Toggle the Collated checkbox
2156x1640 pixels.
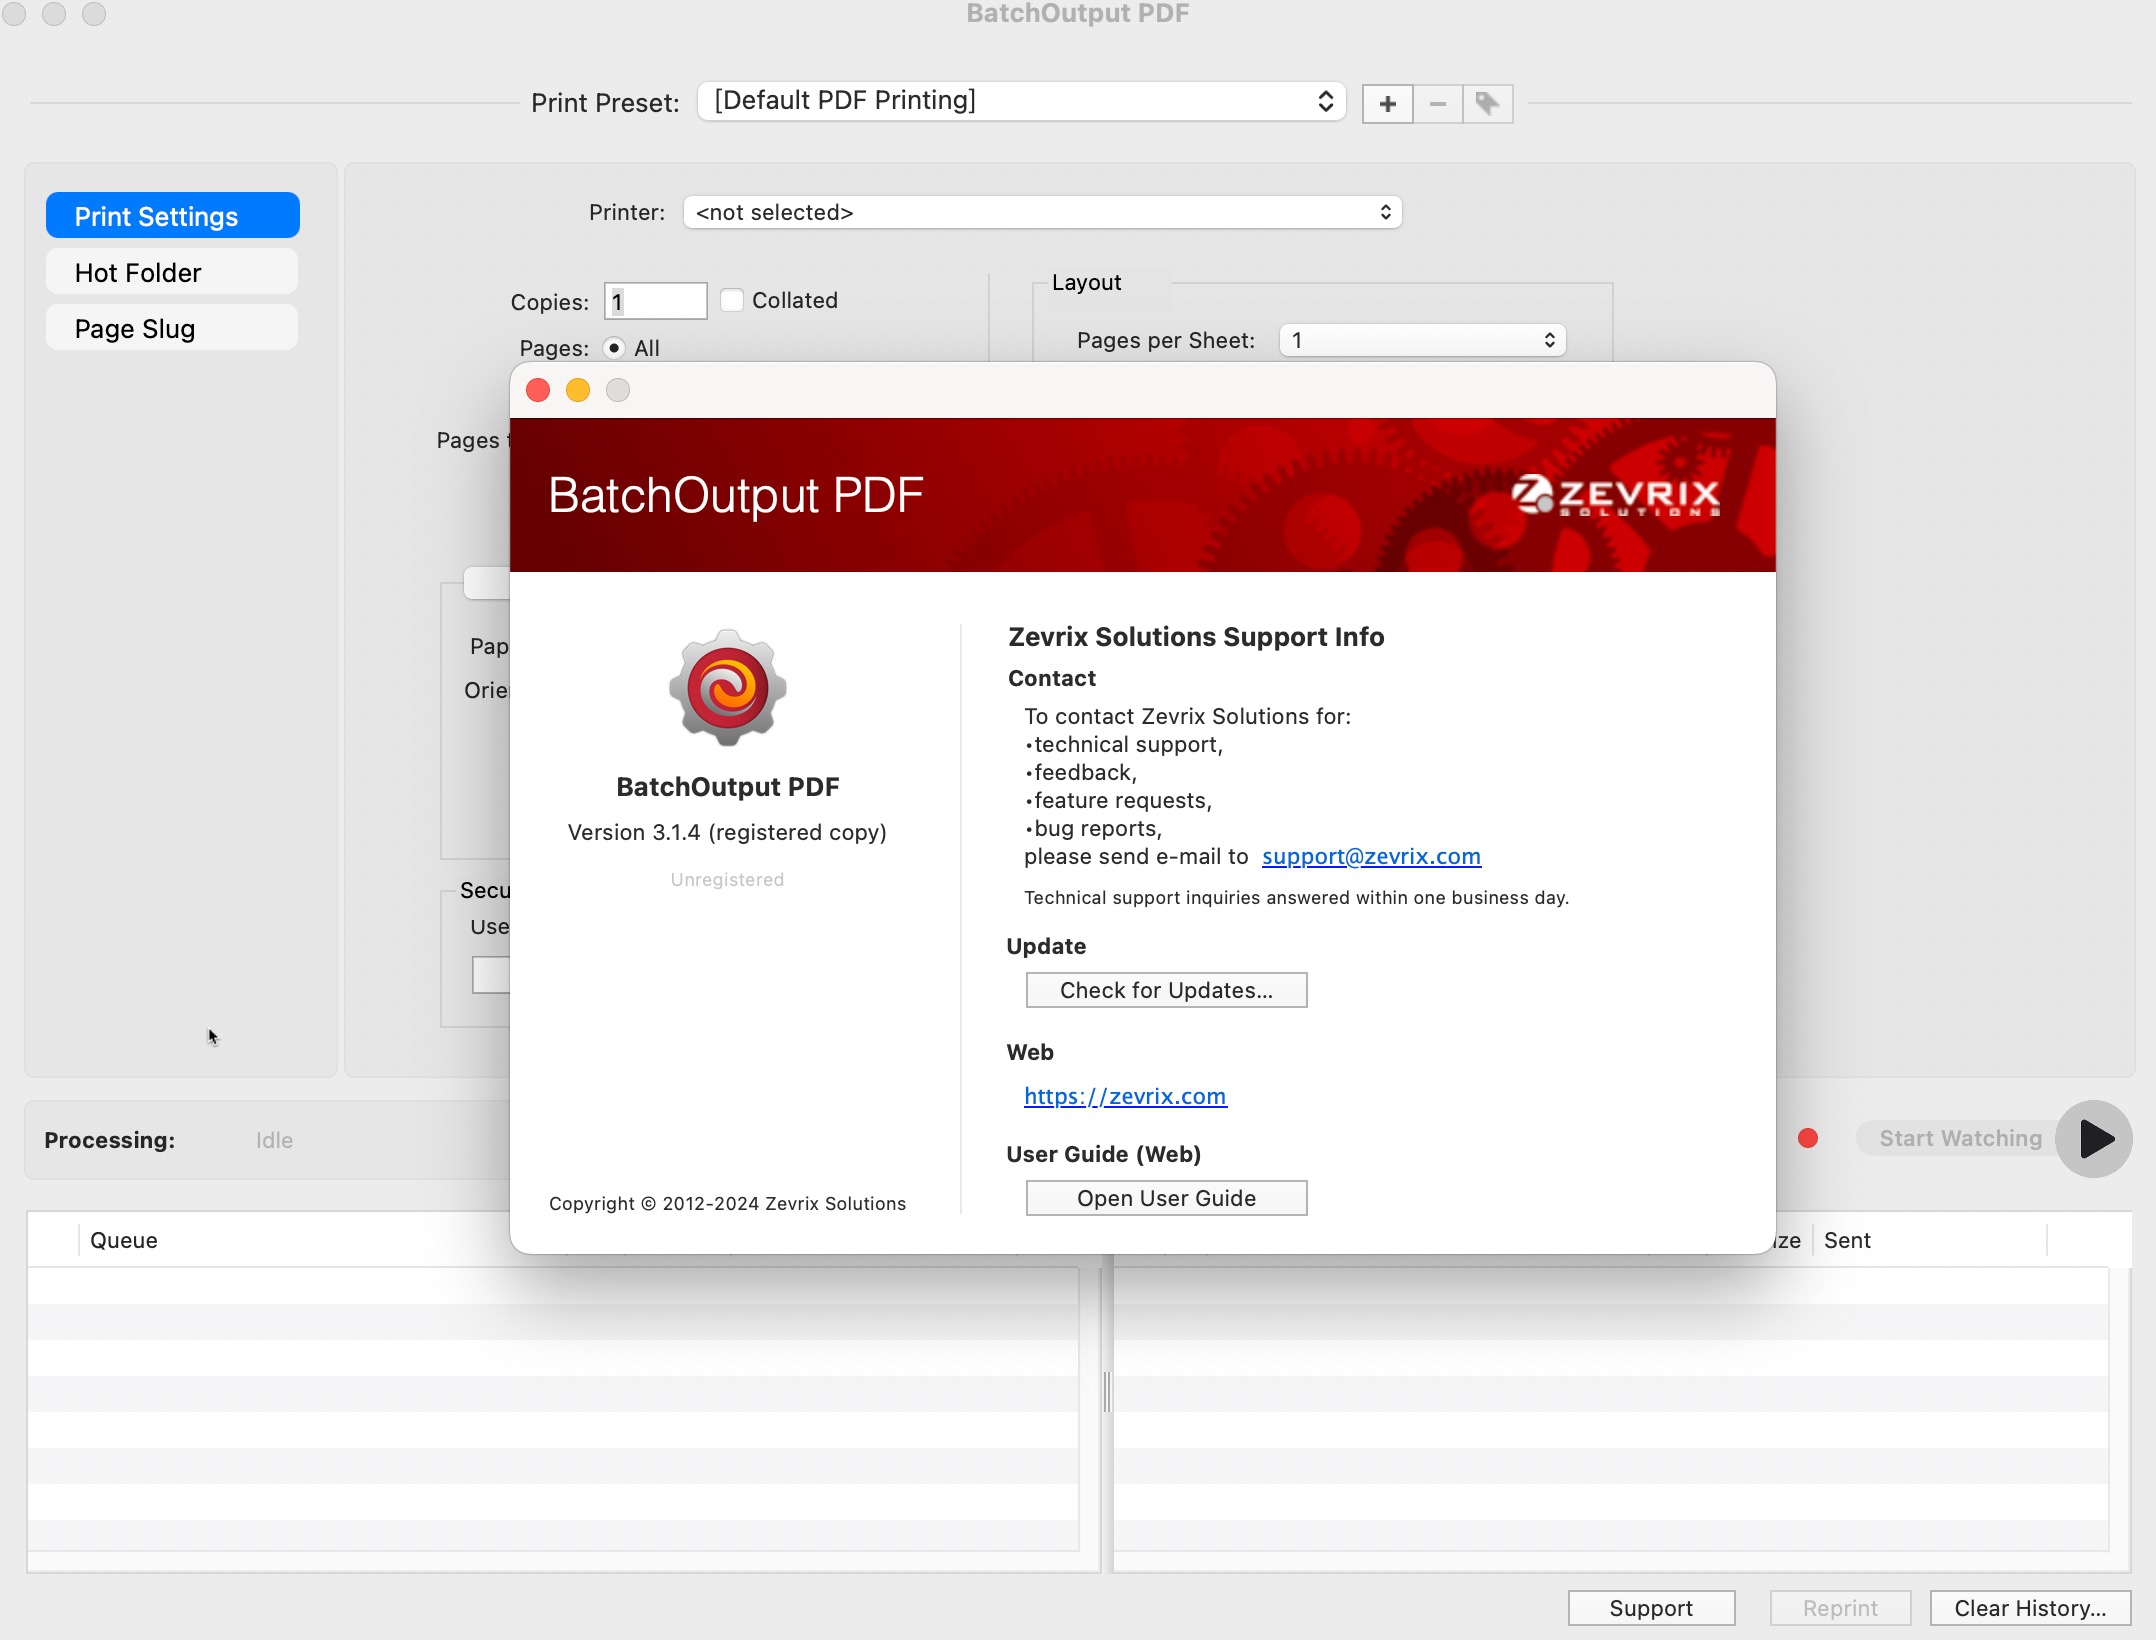[x=732, y=300]
